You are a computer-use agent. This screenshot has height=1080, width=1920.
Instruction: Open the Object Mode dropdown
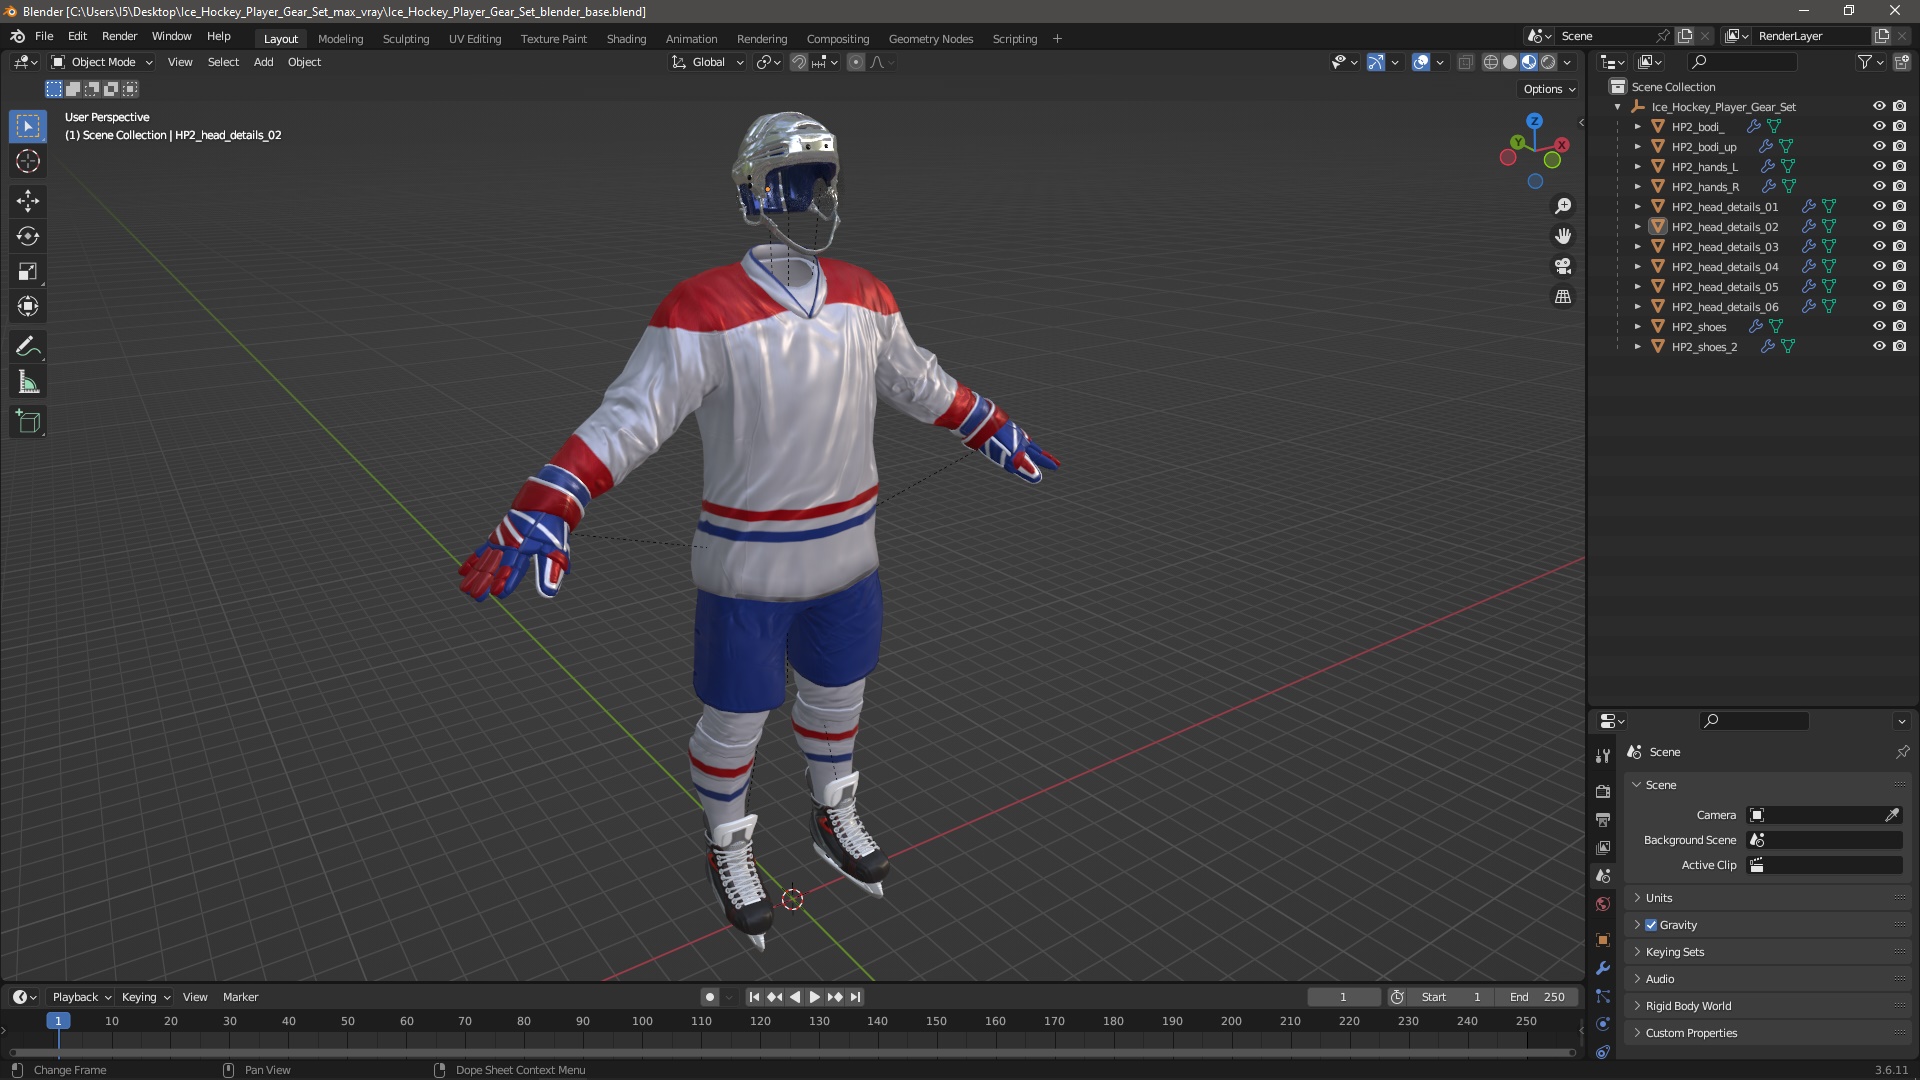click(x=102, y=62)
